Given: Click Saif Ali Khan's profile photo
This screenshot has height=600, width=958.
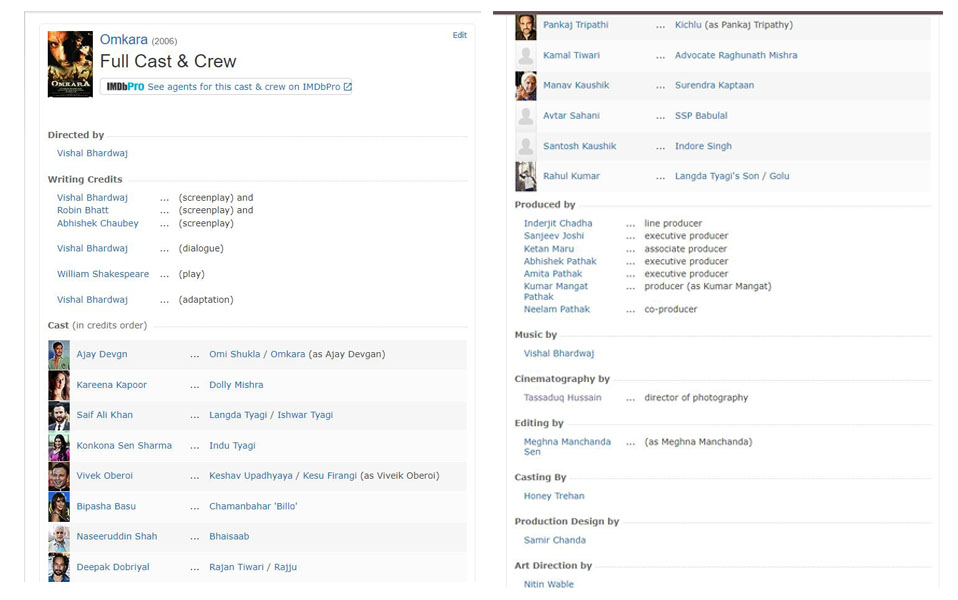Looking at the screenshot, I should [x=59, y=415].
